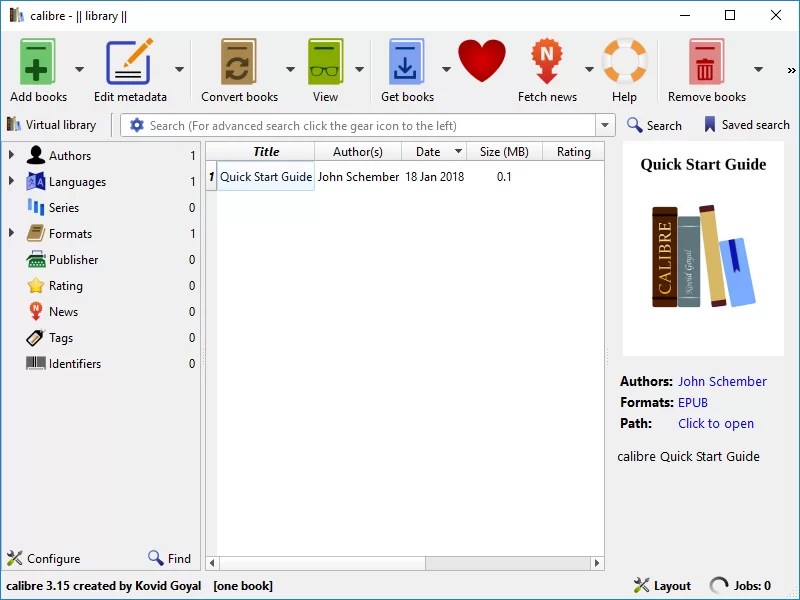Open Help via the lifebuoy icon
This screenshot has width=800, height=600.
pyautogui.click(x=625, y=62)
